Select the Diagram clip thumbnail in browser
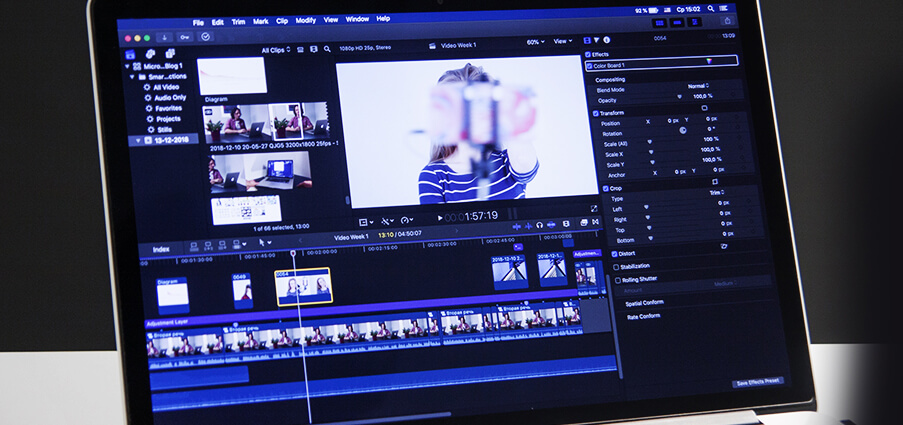Viewport: 903px width, 425px height. click(x=232, y=76)
